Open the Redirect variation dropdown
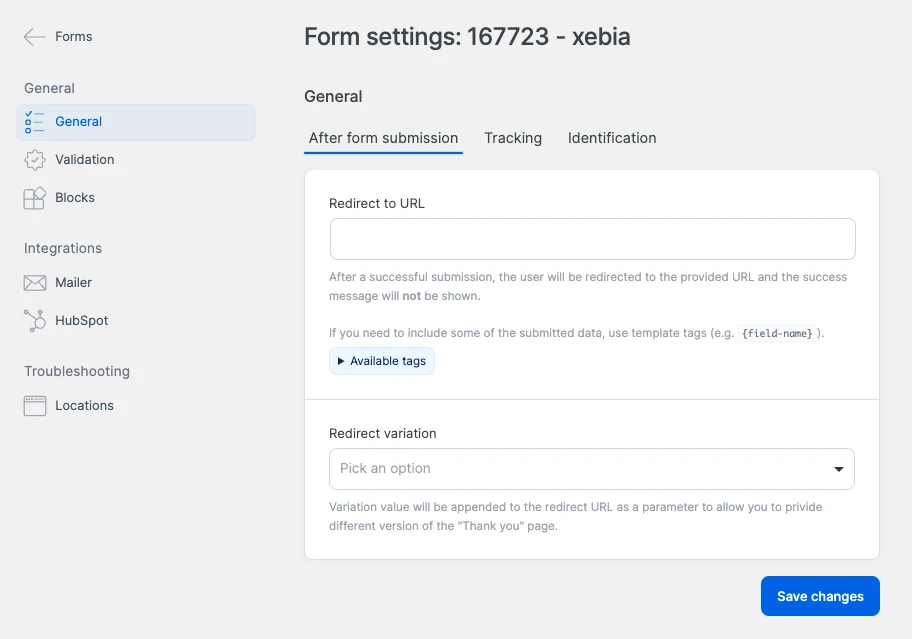 point(592,468)
